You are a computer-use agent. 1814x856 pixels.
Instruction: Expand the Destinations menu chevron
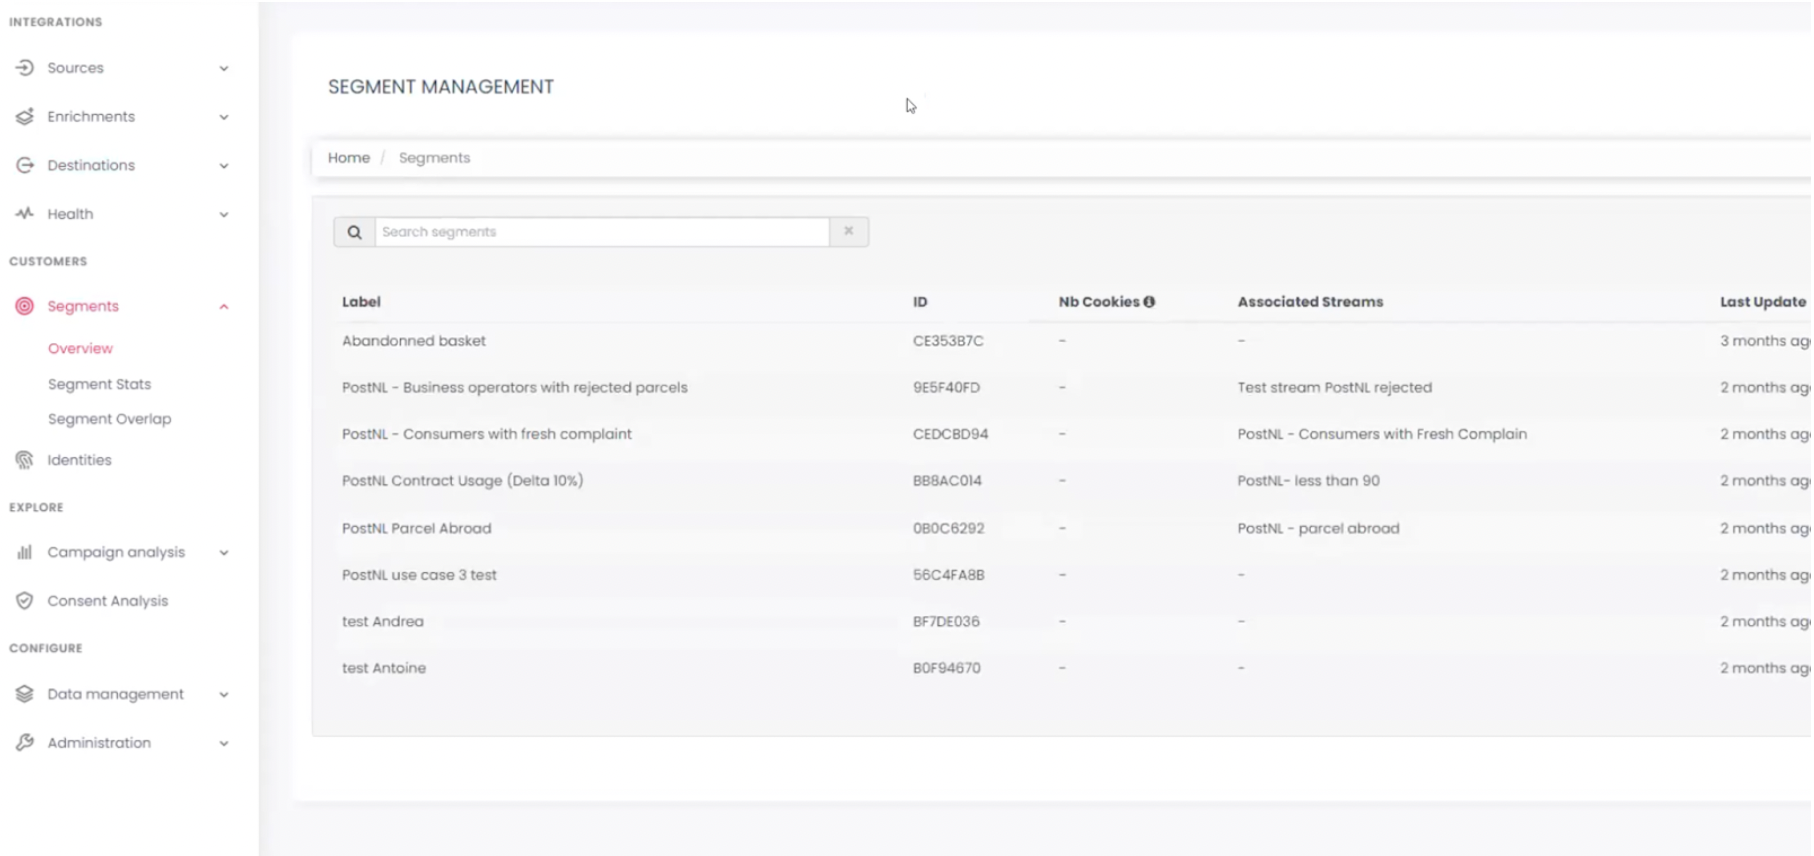pos(224,166)
